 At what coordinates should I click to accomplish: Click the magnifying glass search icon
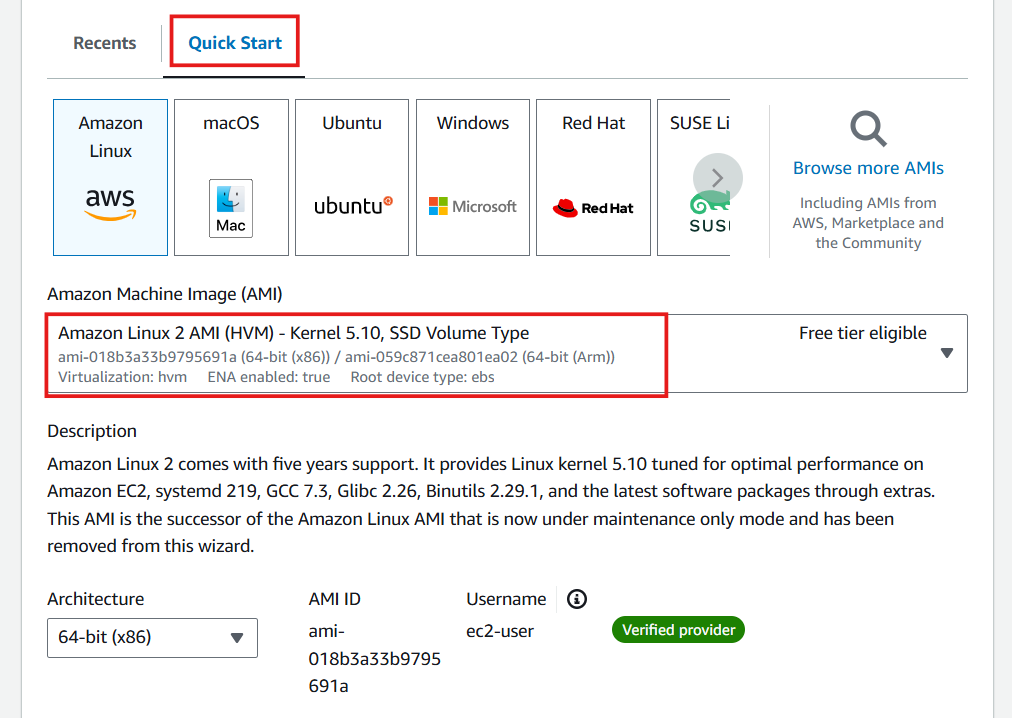coord(868,129)
